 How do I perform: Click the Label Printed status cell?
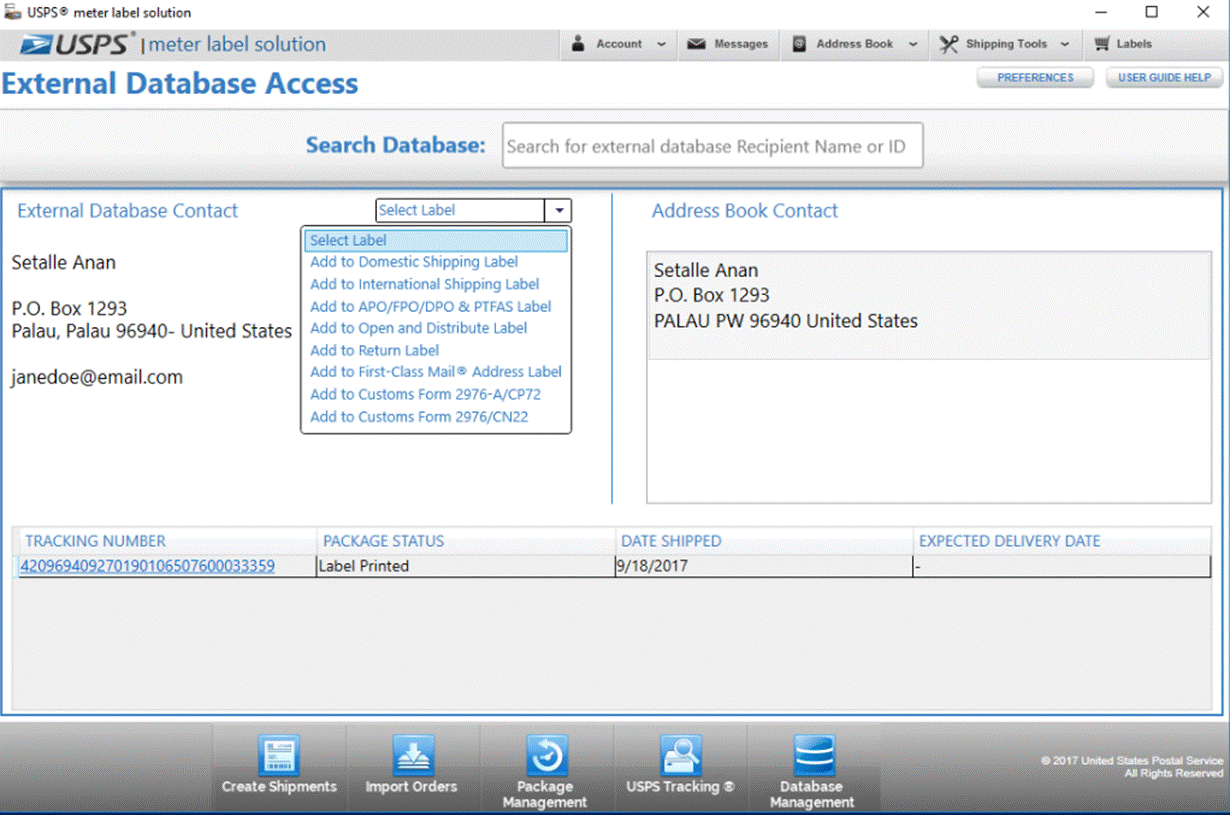click(x=466, y=566)
